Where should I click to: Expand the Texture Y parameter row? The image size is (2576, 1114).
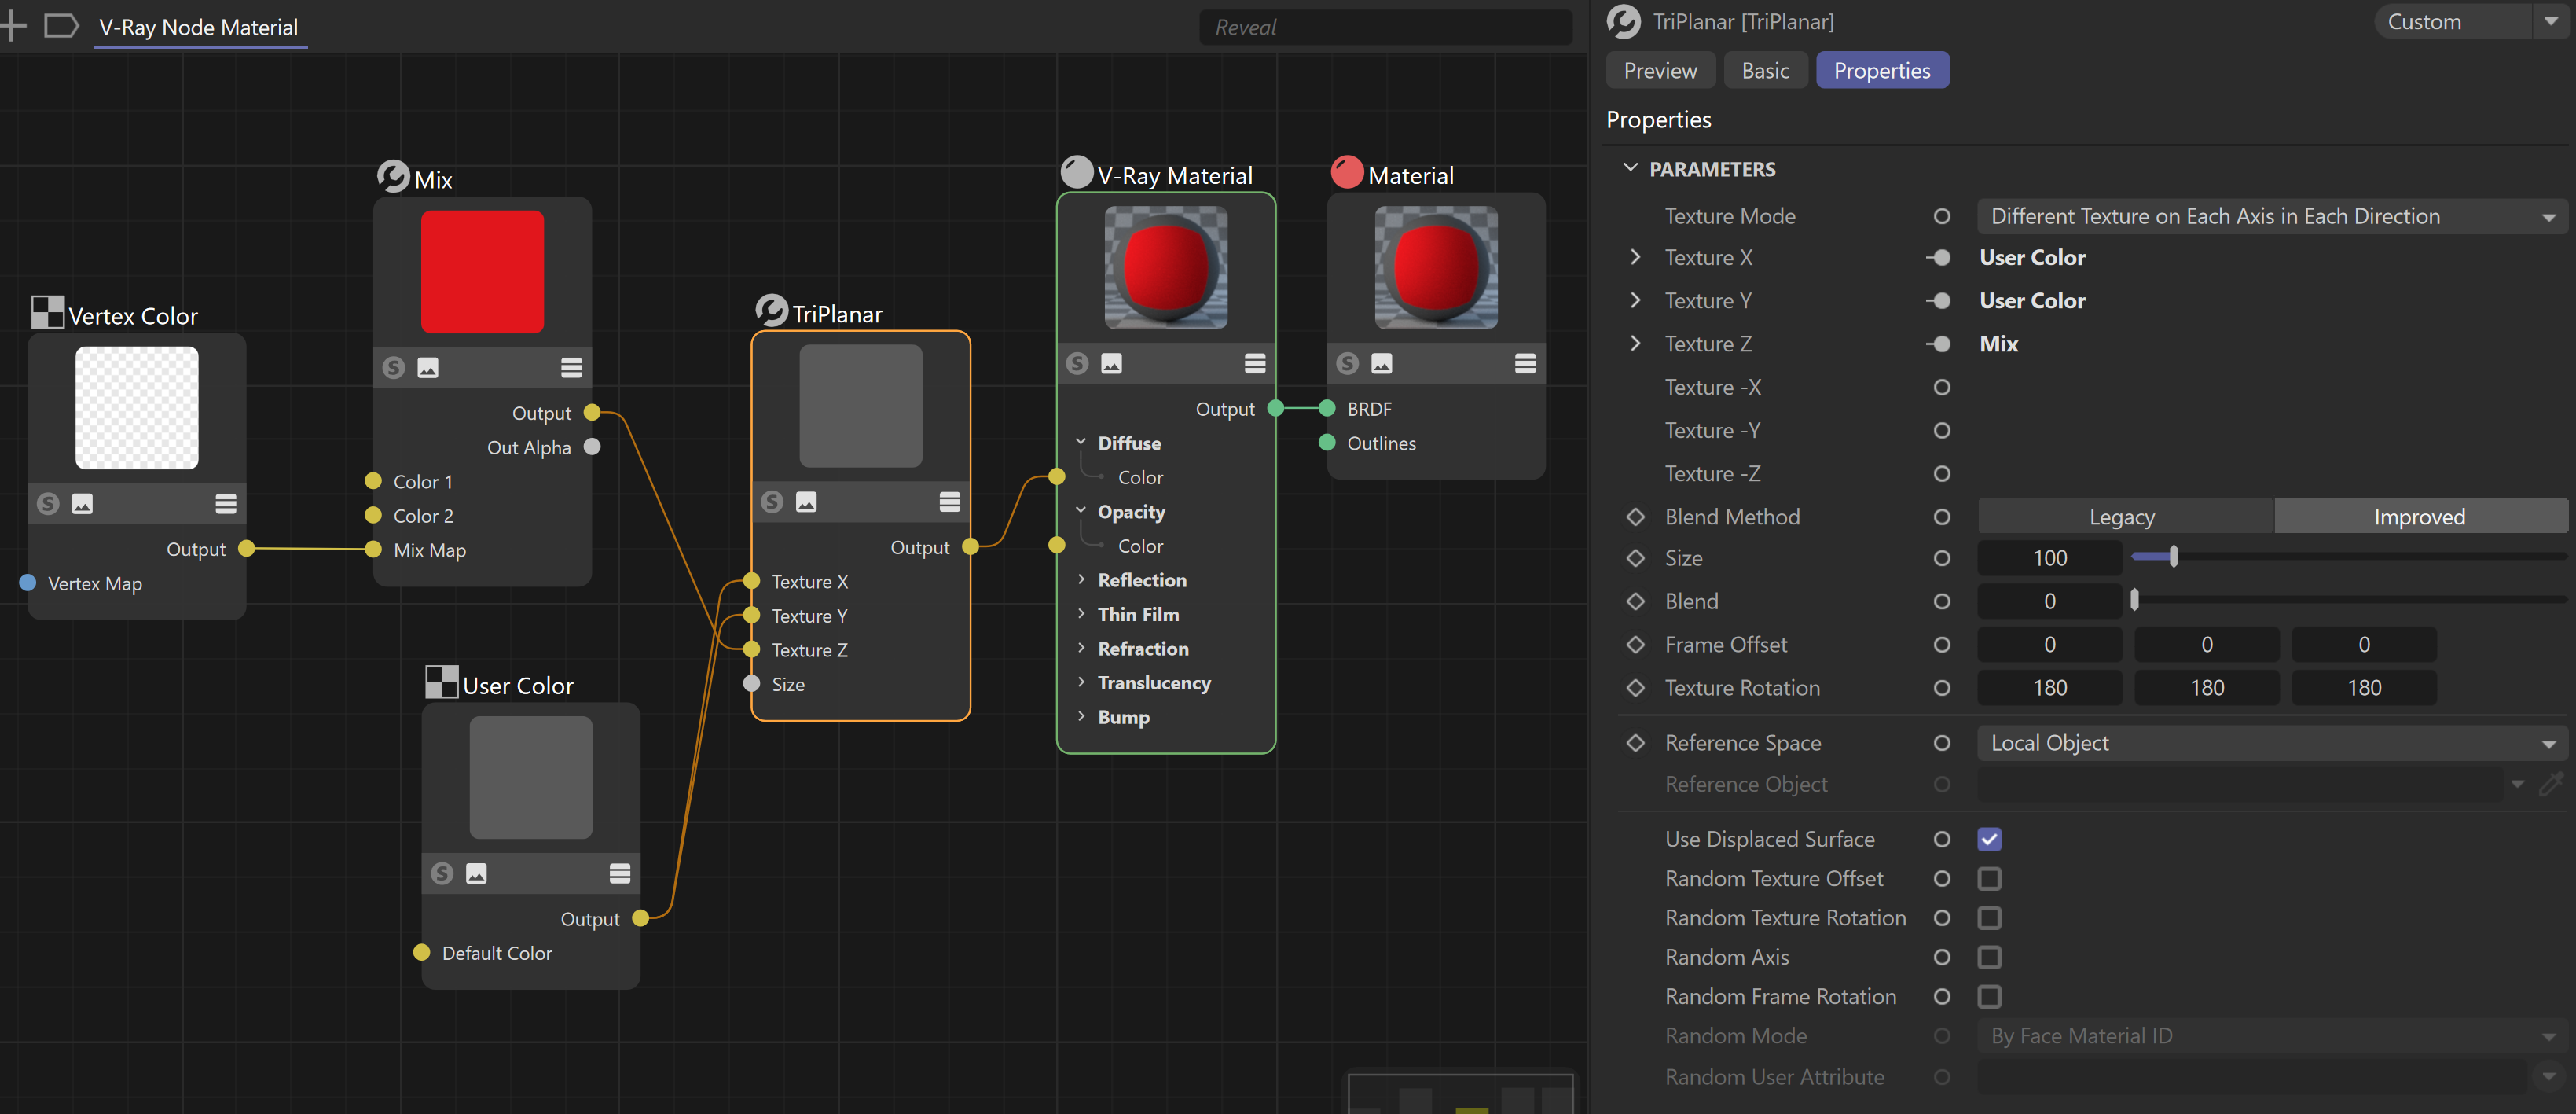[x=1635, y=300]
